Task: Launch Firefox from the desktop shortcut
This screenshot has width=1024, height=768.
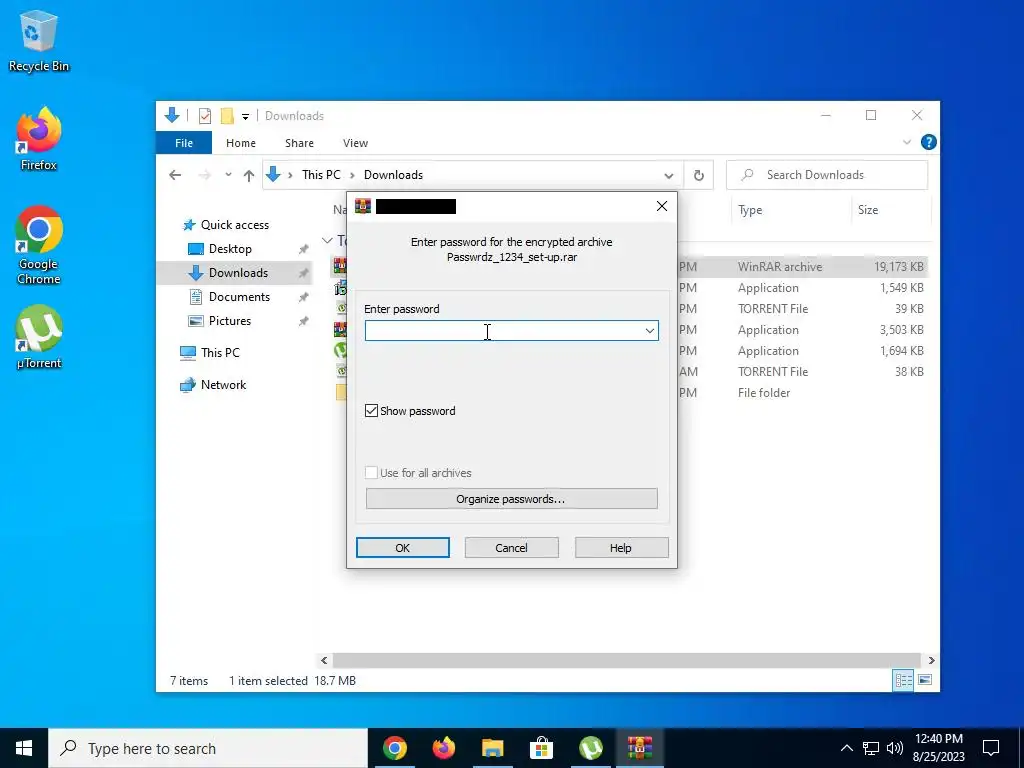Action: (39, 139)
